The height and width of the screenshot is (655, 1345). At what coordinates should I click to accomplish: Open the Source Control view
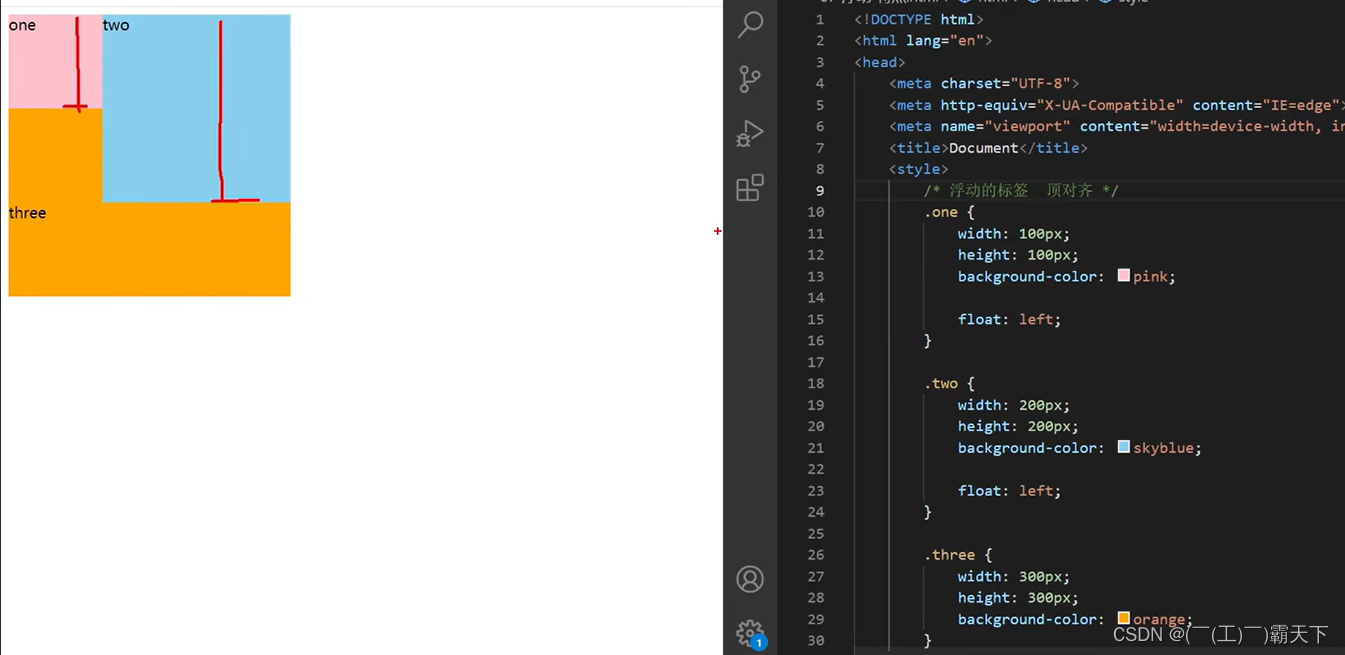coord(750,78)
